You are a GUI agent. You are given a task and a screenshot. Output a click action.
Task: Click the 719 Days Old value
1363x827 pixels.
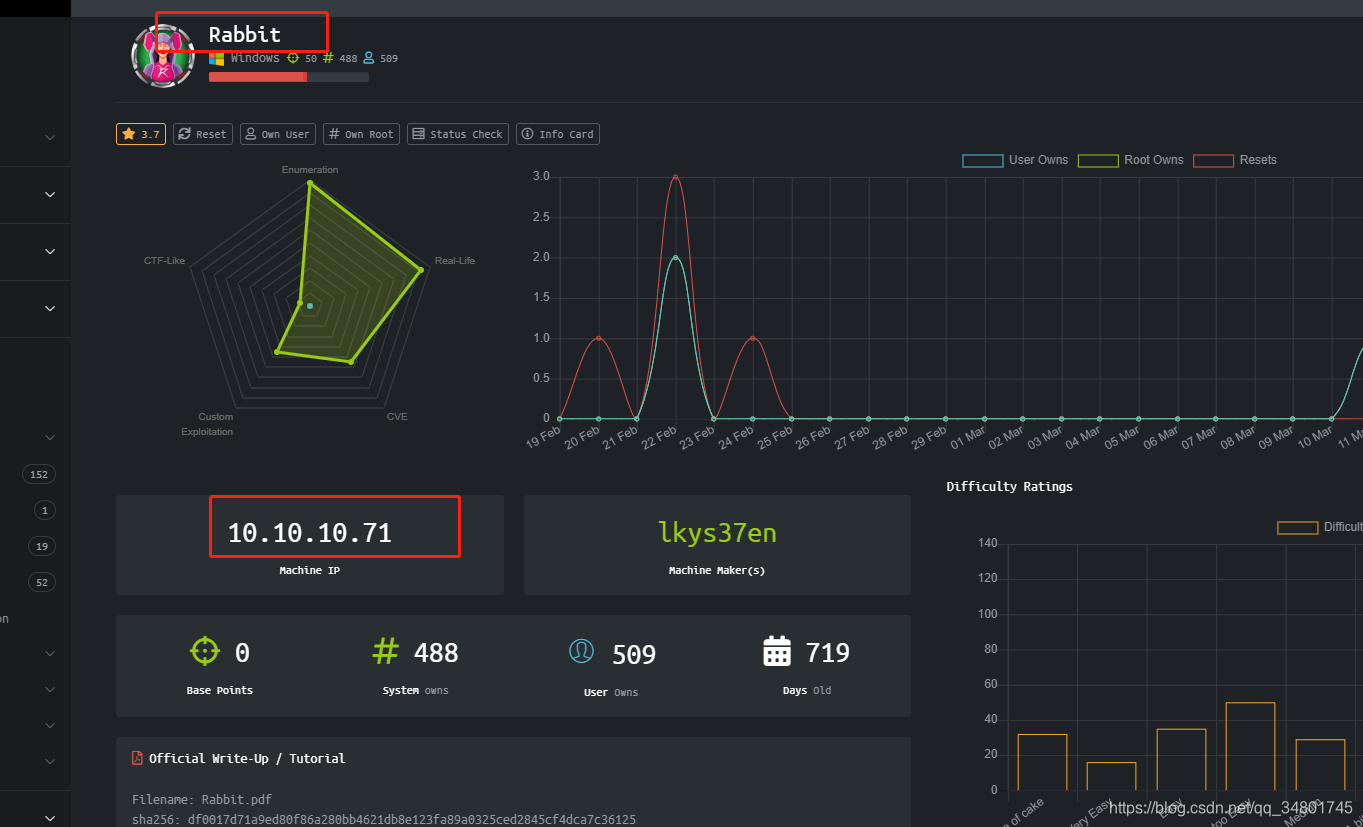pyautogui.click(x=828, y=653)
